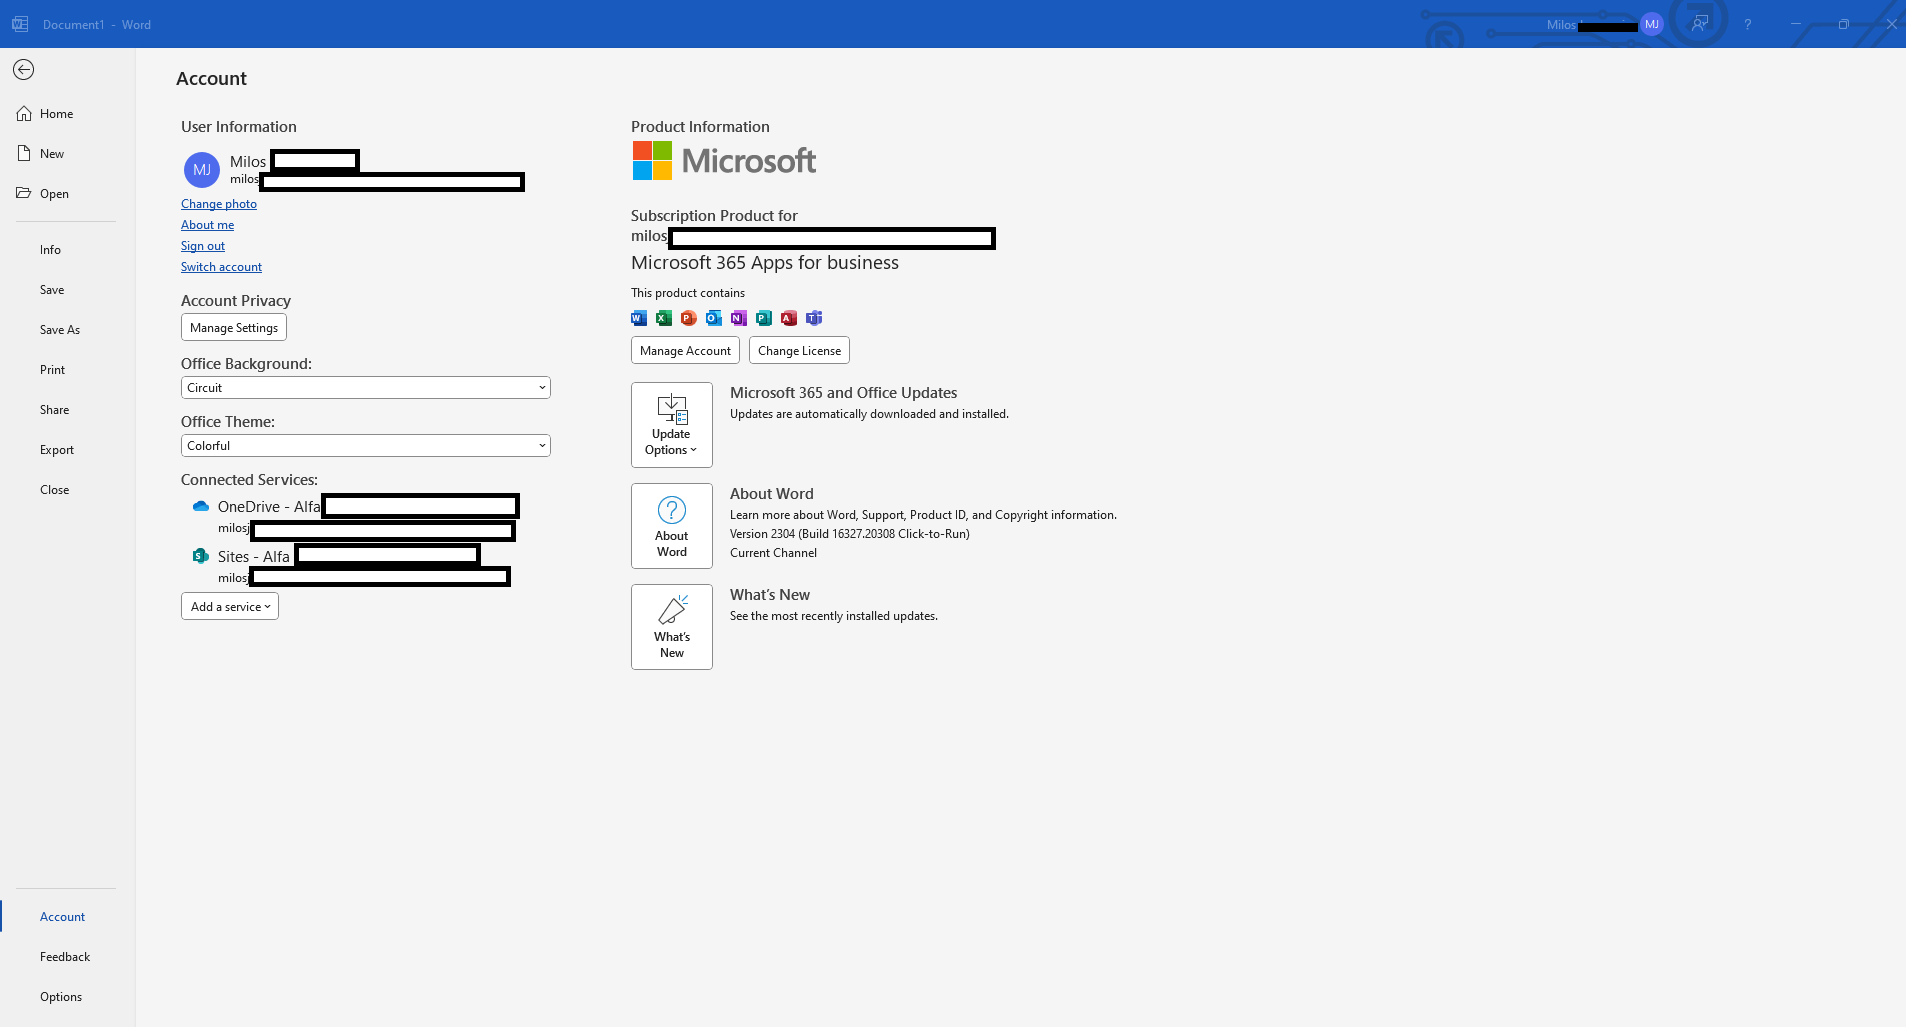Open the Info section
This screenshot has width=1906, height=1027.
pyautogui.click(x=50, y=250)
